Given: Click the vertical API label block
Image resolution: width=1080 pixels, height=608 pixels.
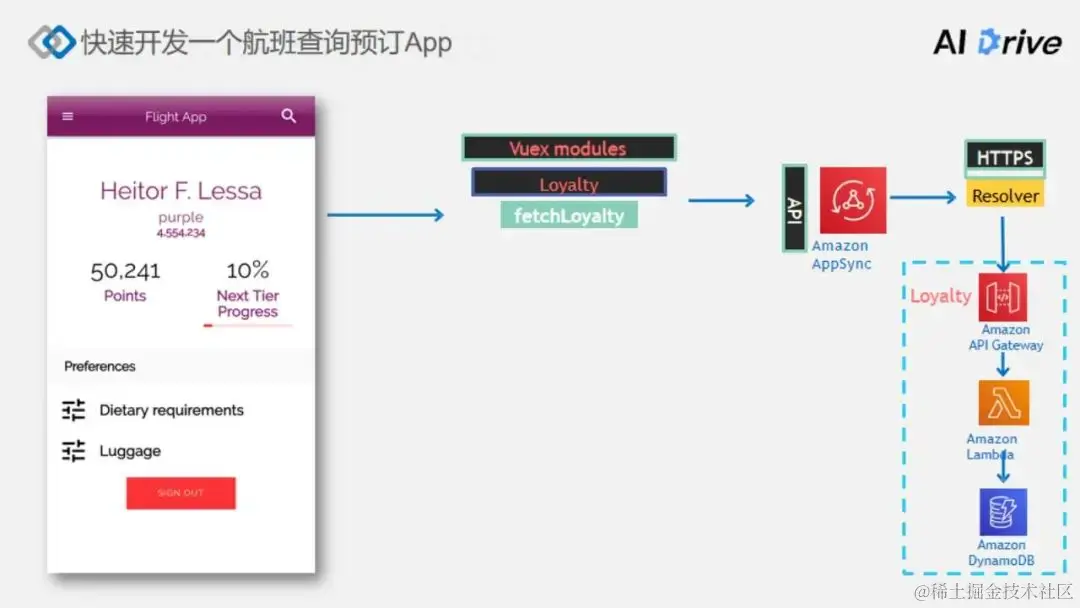Looking at the screenshot, I should click(x=794, y=209).
